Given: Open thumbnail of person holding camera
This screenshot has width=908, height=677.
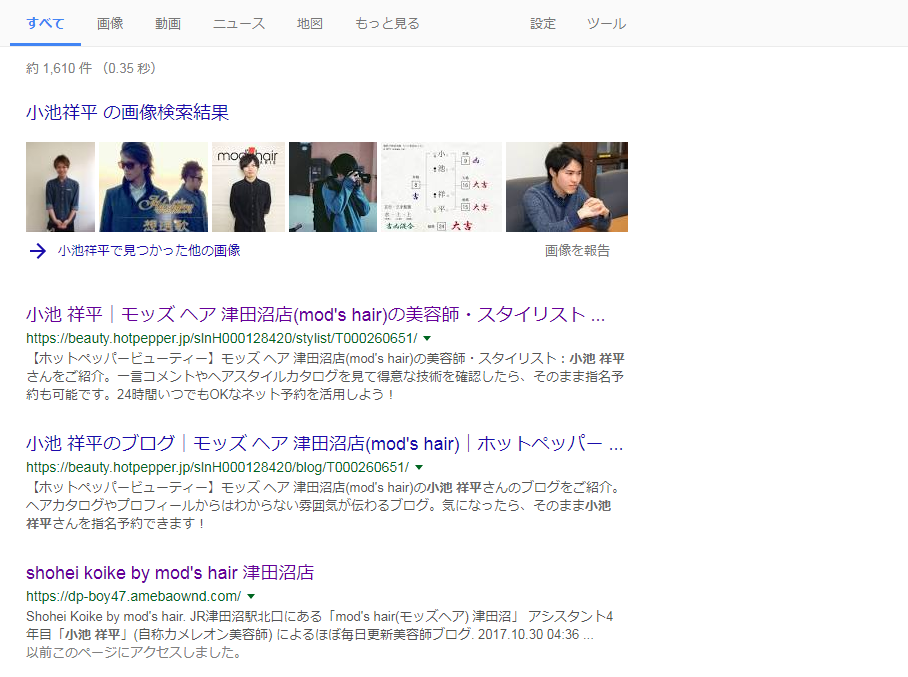Looking at the screenshot, I should 333,187.
